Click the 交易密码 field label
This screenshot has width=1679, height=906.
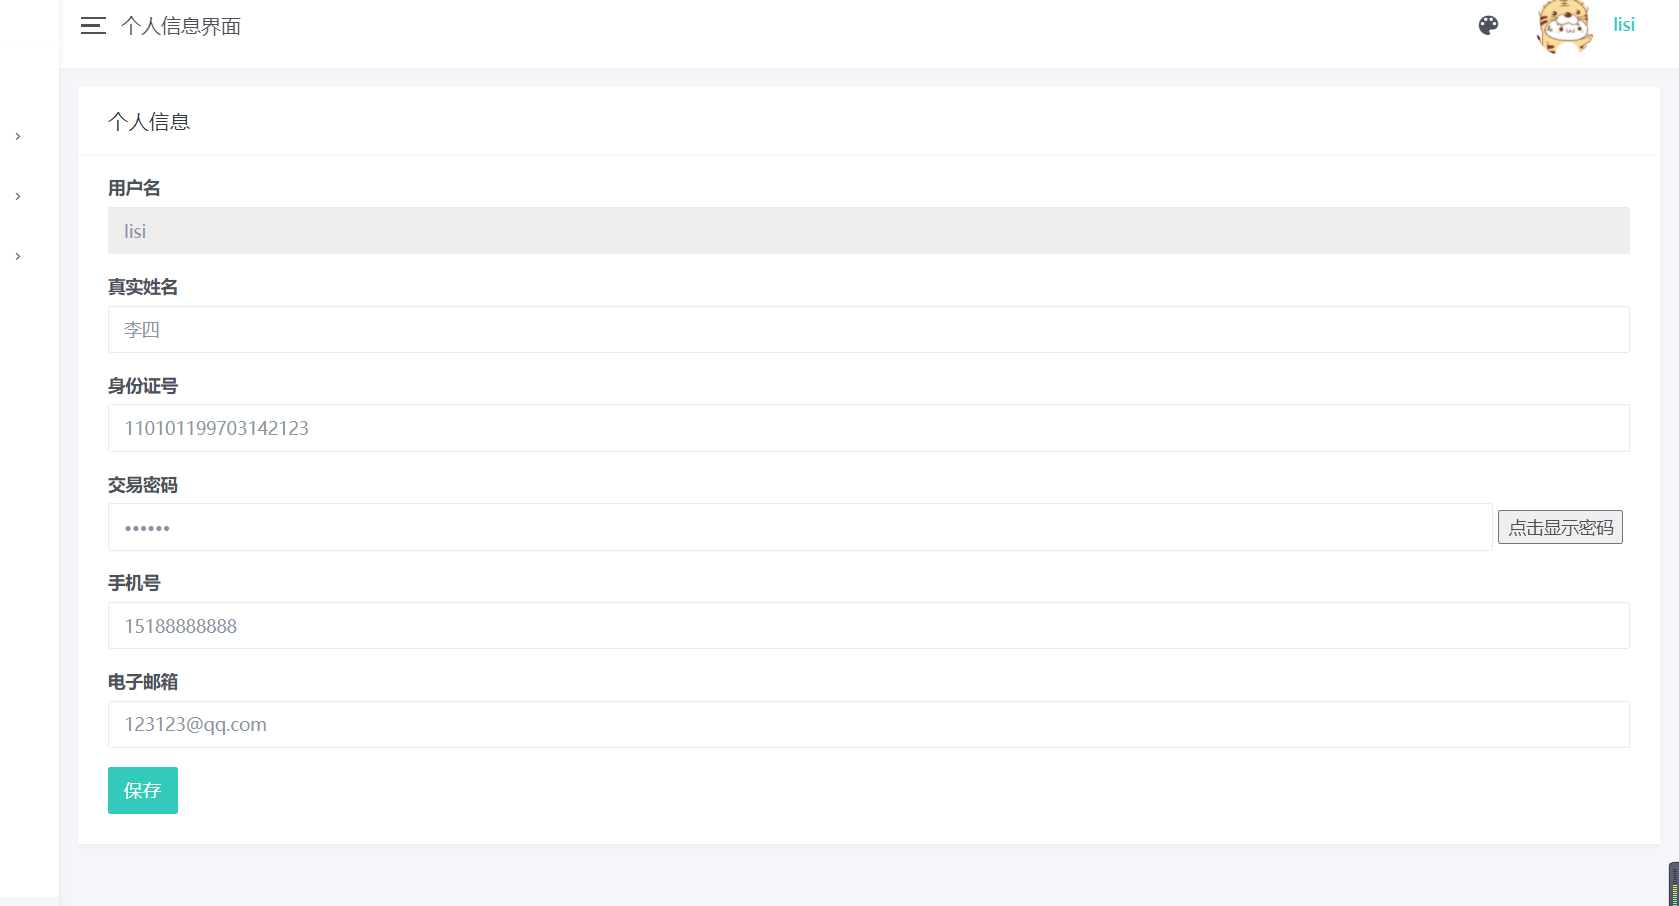coord(143,485)
